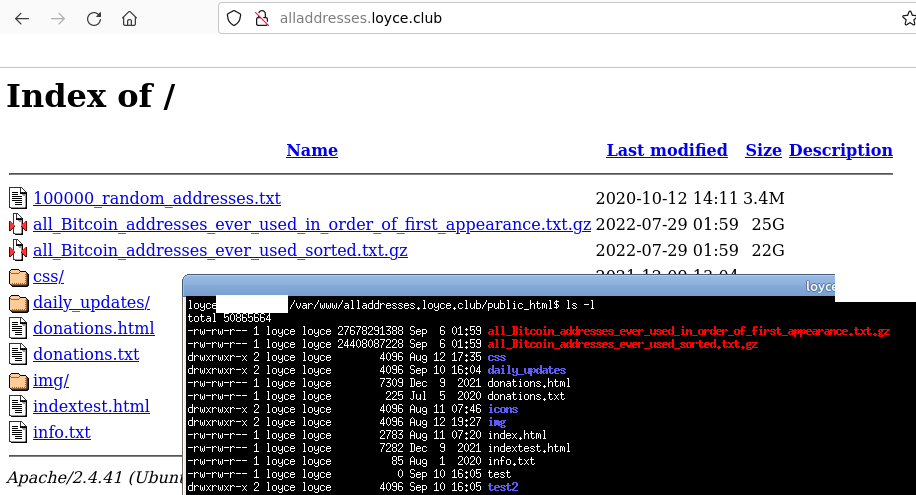Bookmark the page with the star icon
The height and width of the screenshot is (495, 916).
[908, 18]
